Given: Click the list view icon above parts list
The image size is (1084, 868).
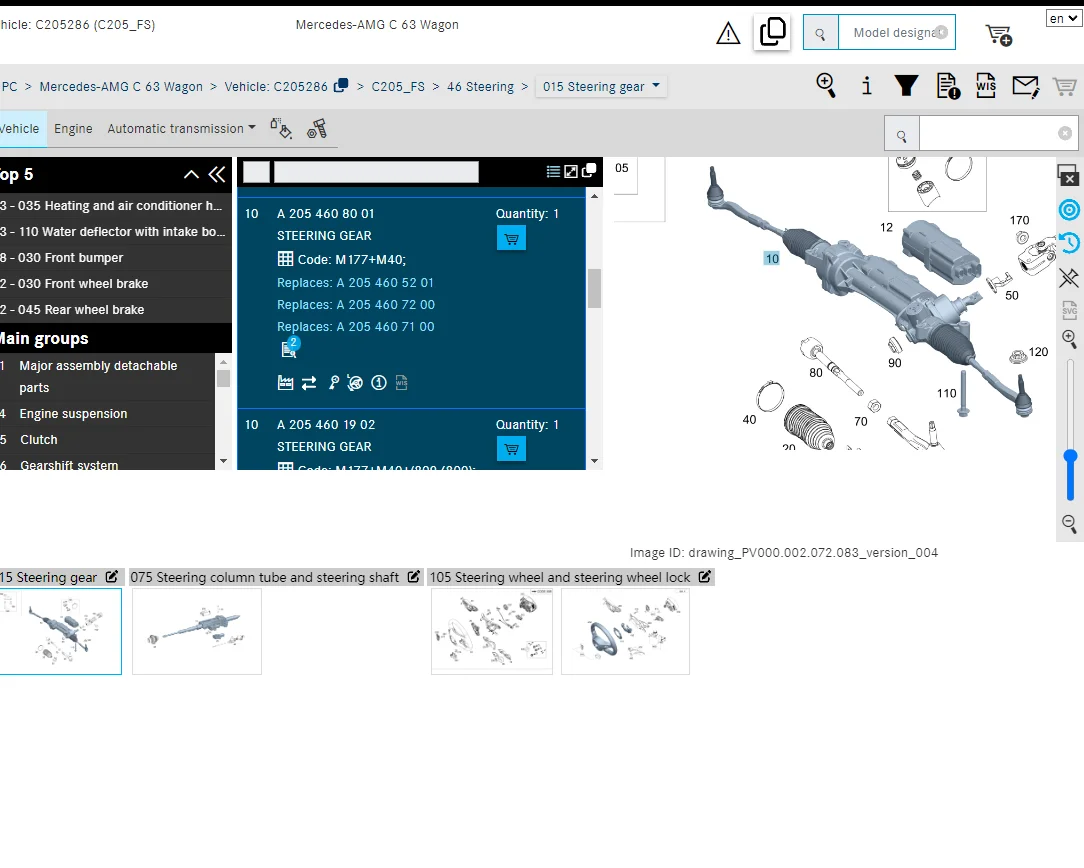Looking at the screenshot, I should pyautogui.click(x=553, y=171).
